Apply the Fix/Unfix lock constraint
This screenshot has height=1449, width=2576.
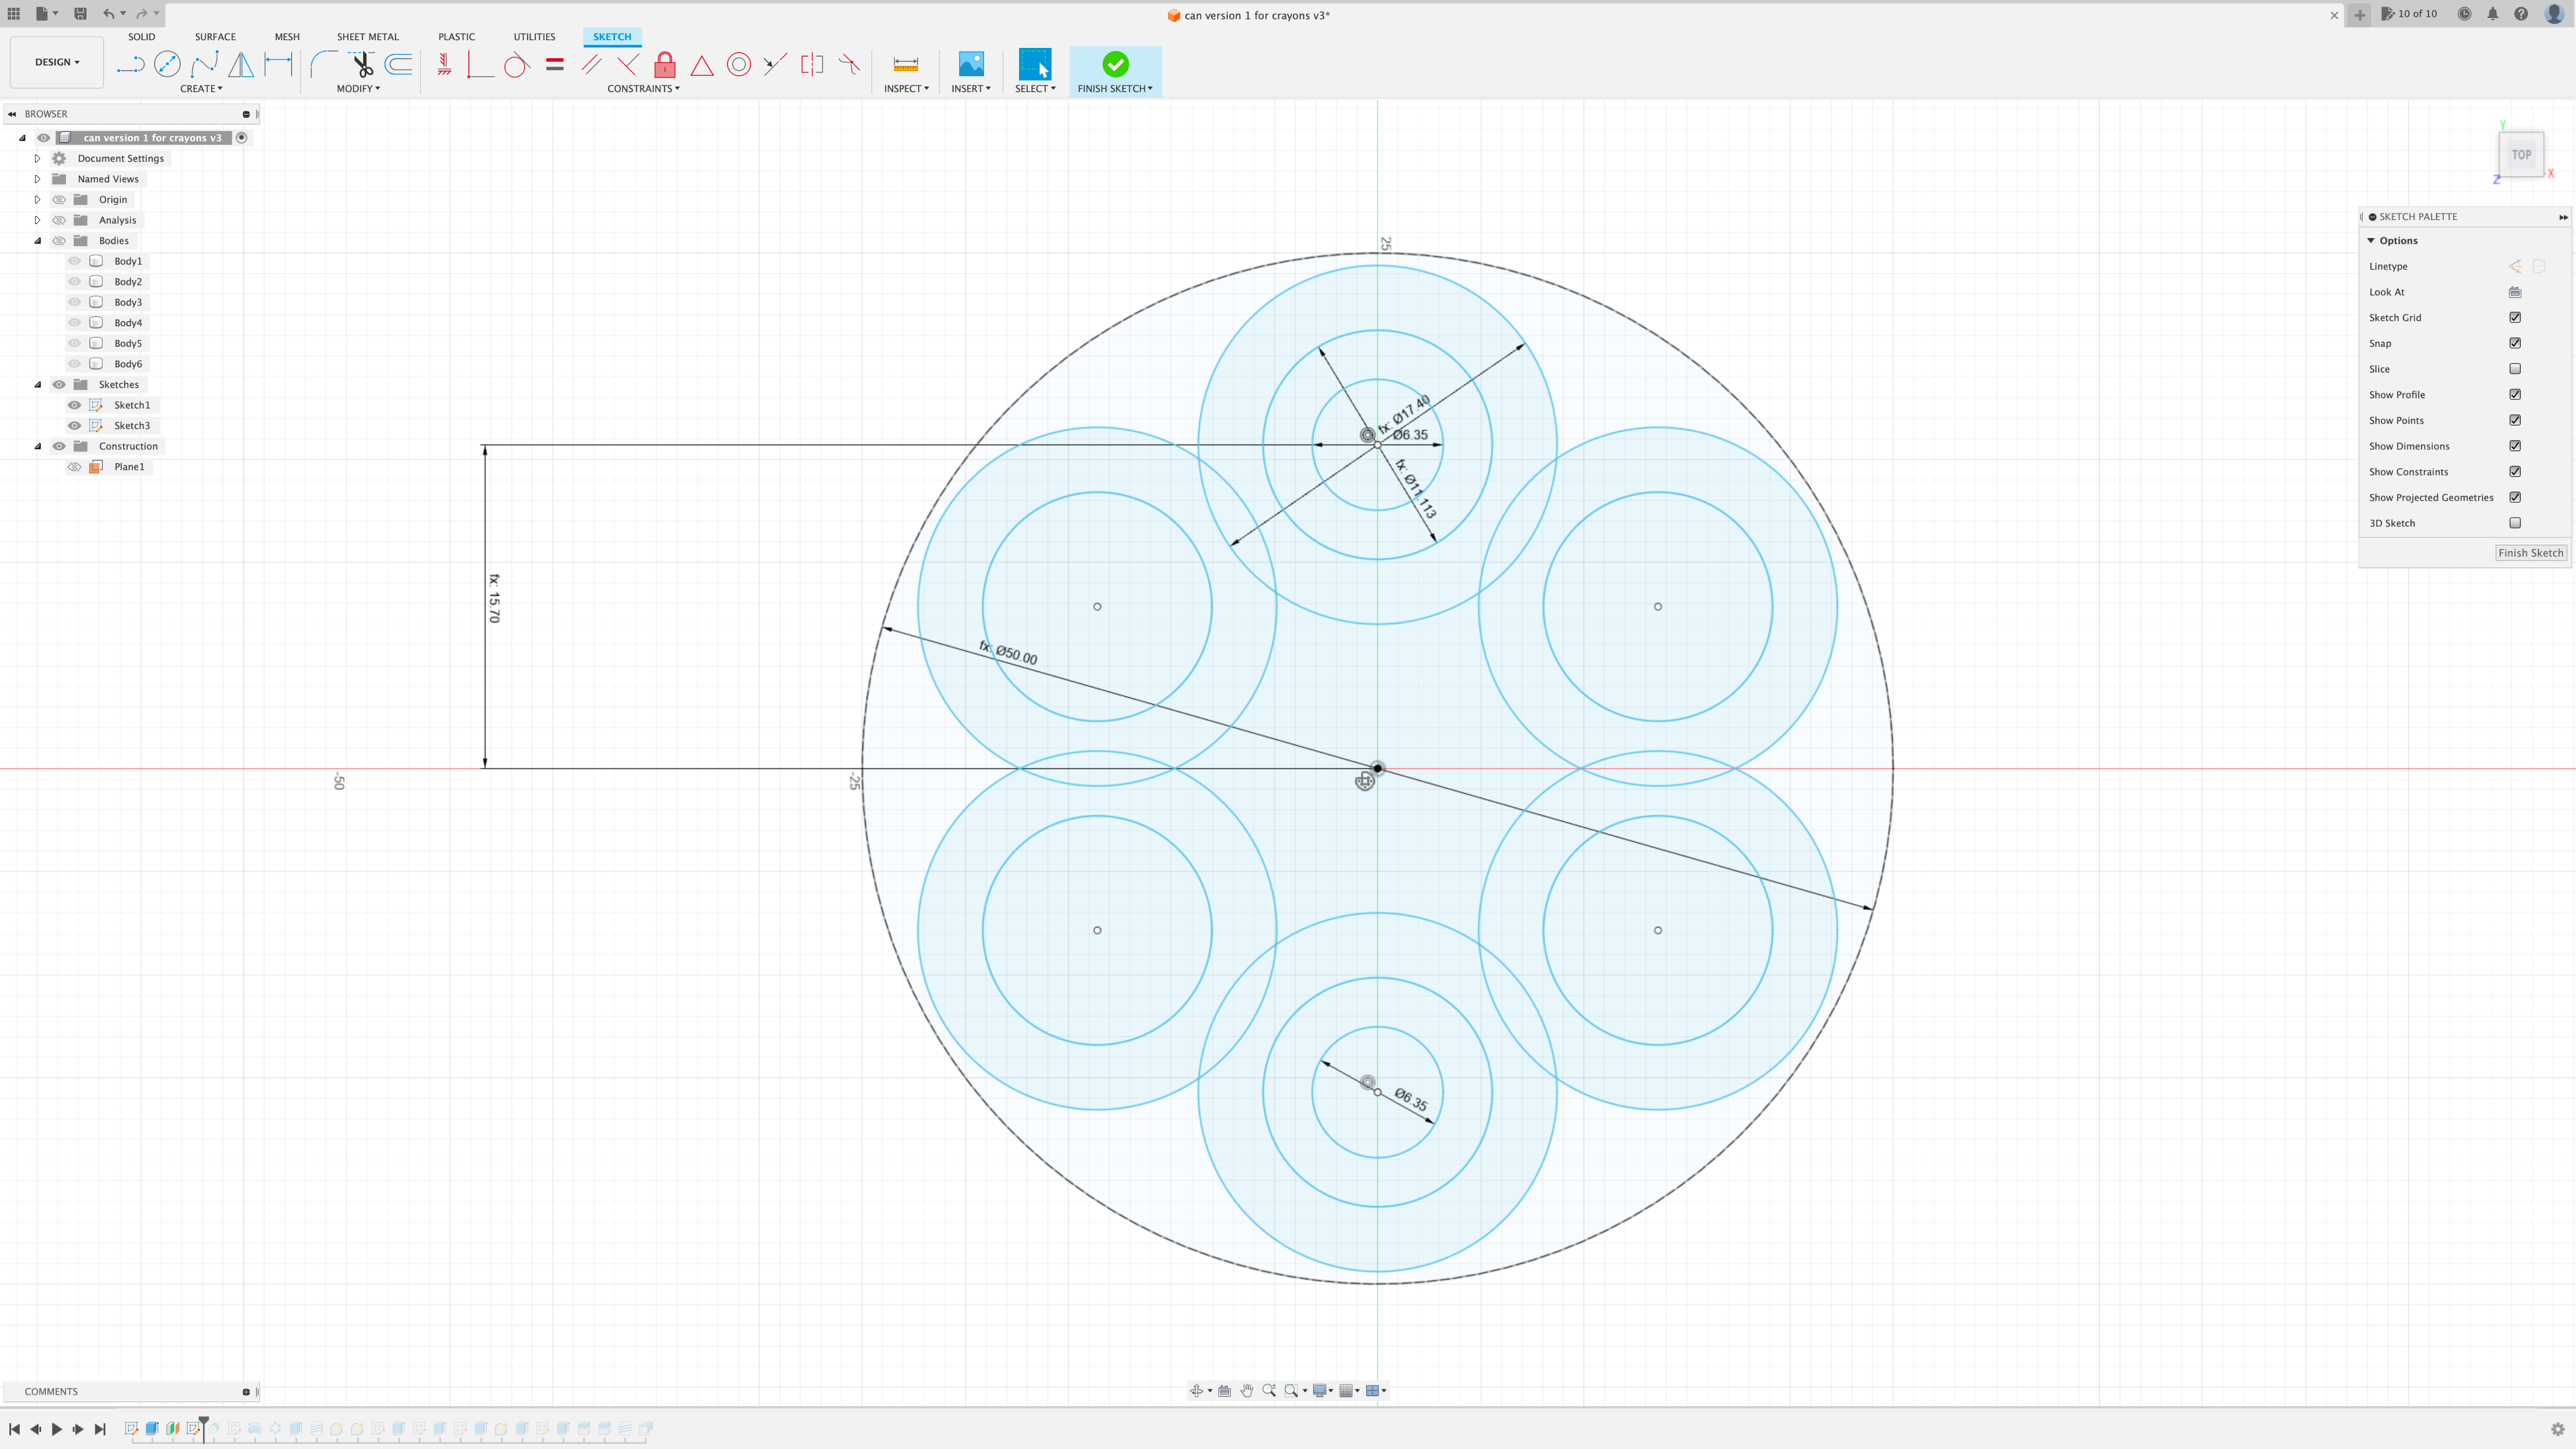pyautogui.click(x=664, y=65)
